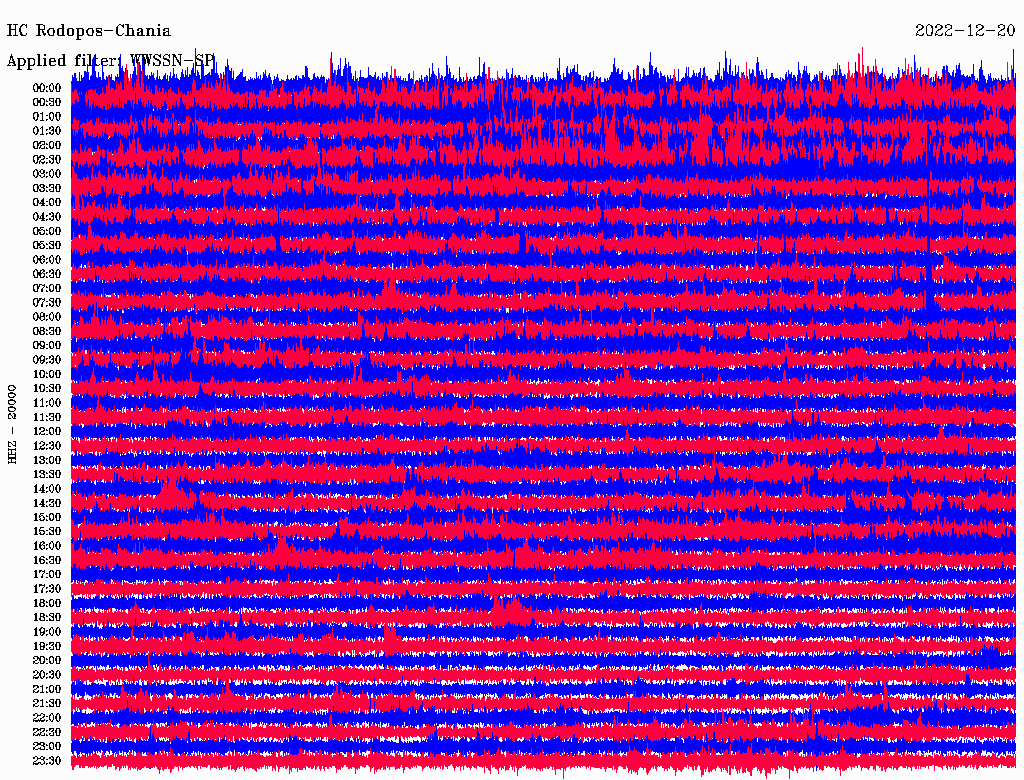Image resolution: width=1024 pixels, height=780 pixels.
Task: Click the 21:30 time row label
Action: pos(47,704)
